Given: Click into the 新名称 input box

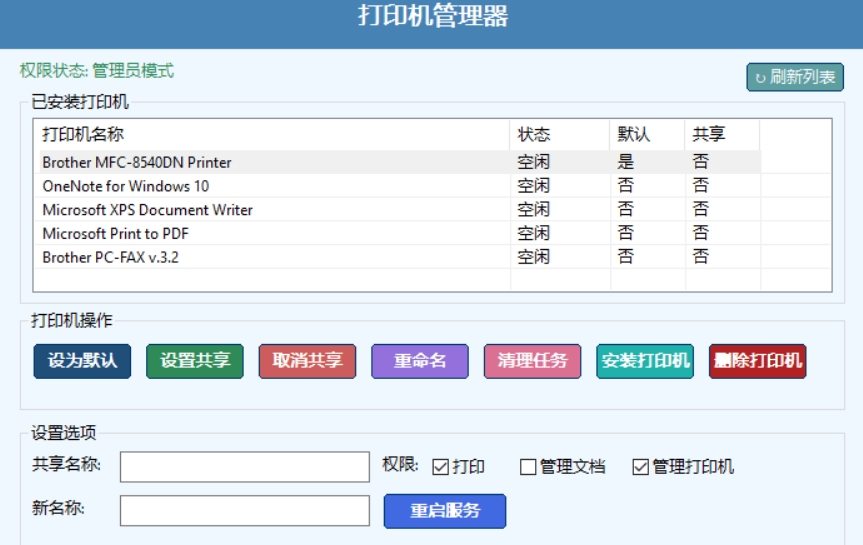Looking at the screenshot, I should pos(245,510).
